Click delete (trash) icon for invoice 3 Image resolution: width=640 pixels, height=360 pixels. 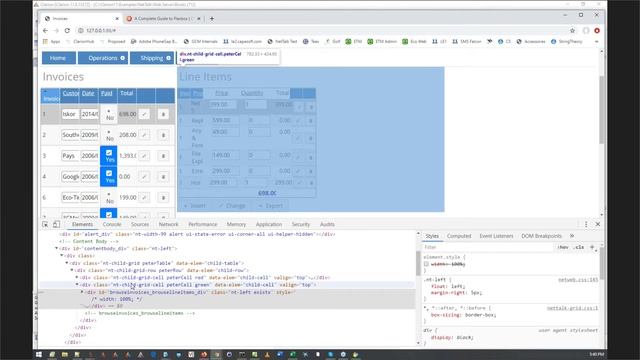click(x=163, y=156)
